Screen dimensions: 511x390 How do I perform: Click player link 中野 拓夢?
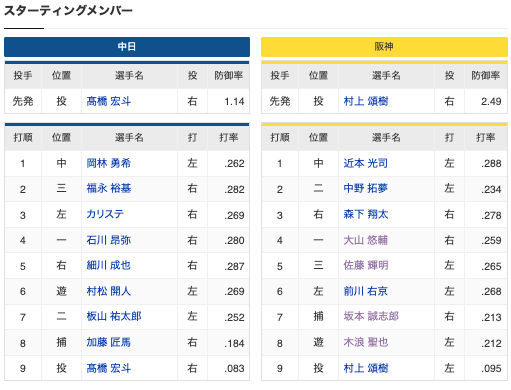tap(366, 189)
